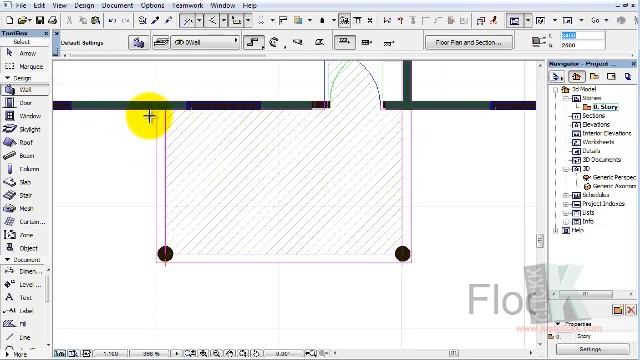
Task: Choose the Dimension tool
Action: coord(23,271)
